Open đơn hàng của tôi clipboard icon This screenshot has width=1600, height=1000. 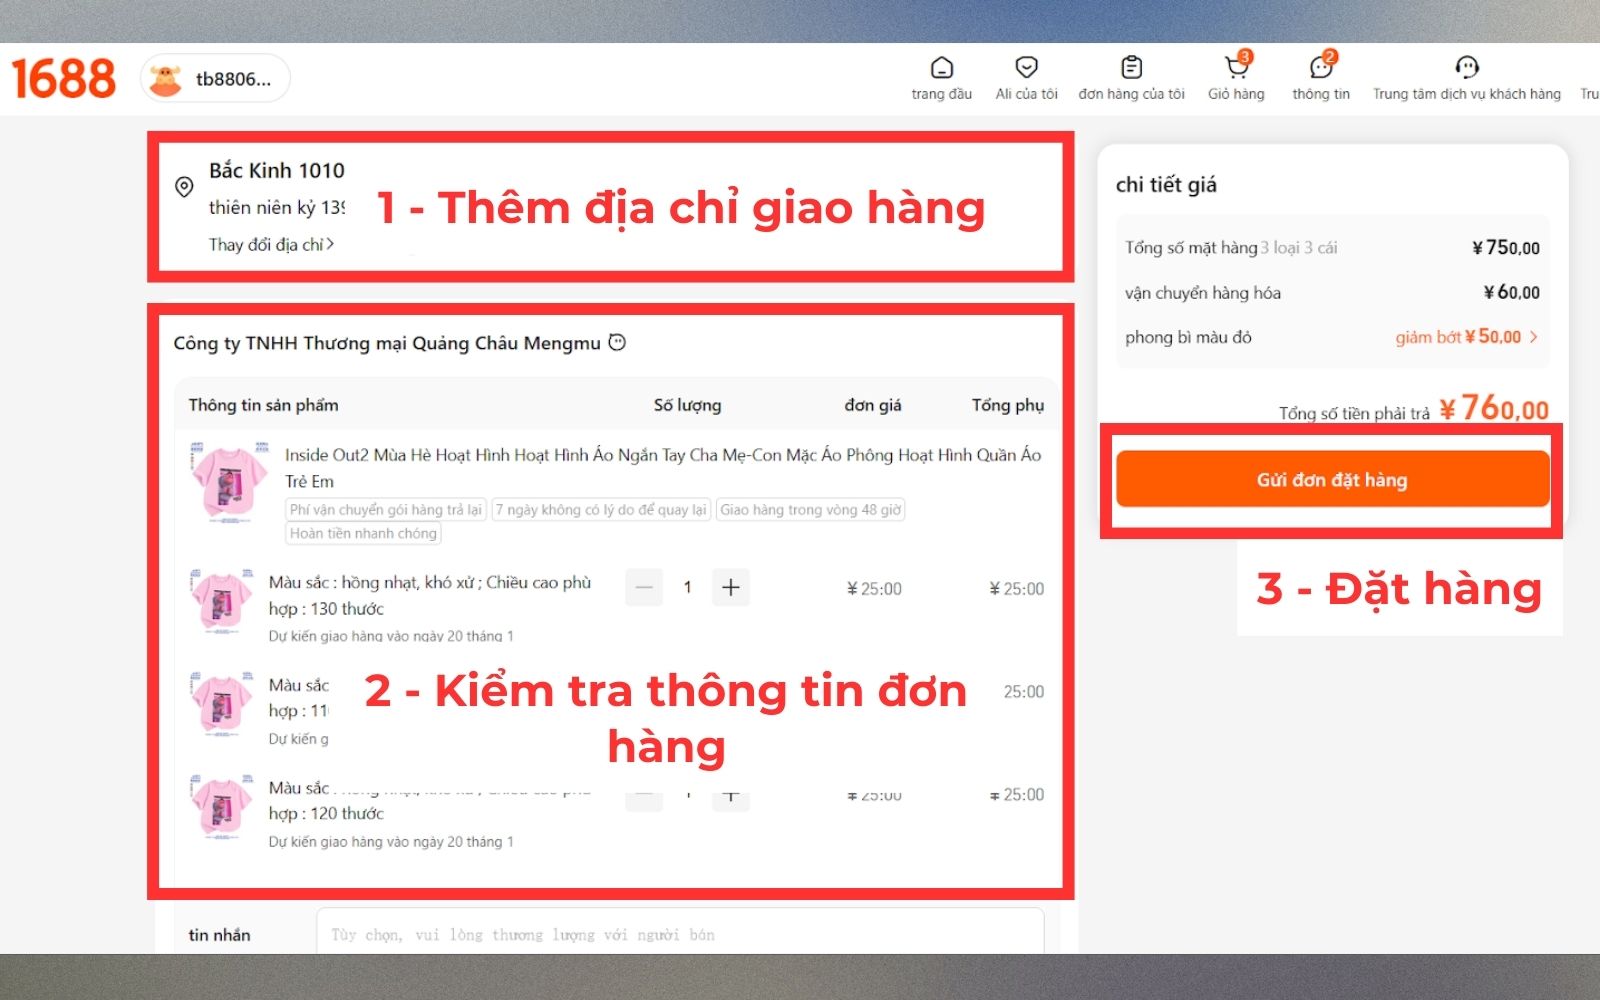[x=1131, y=68]
